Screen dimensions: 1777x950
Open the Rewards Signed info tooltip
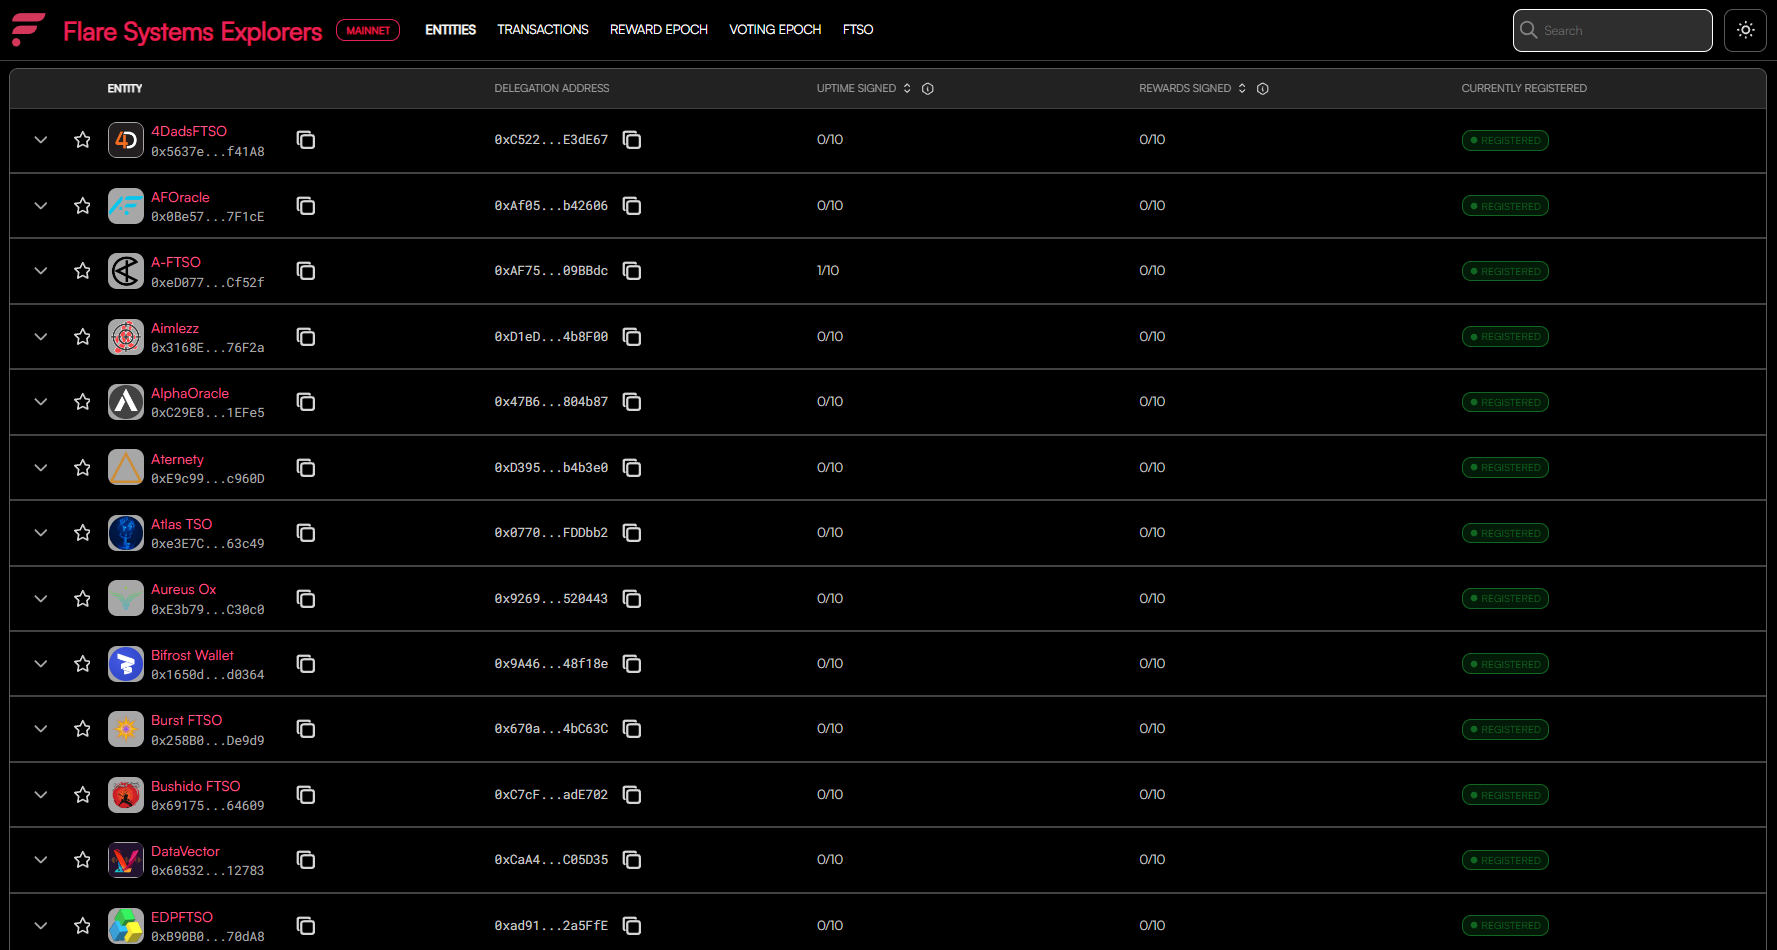point(1262,88)
